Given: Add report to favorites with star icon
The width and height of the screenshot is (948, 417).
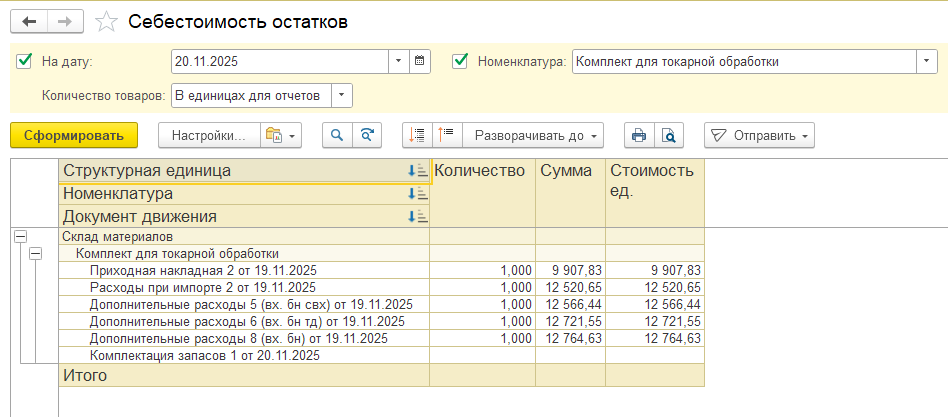Looking at the screenshot, I should coord(105,21).
